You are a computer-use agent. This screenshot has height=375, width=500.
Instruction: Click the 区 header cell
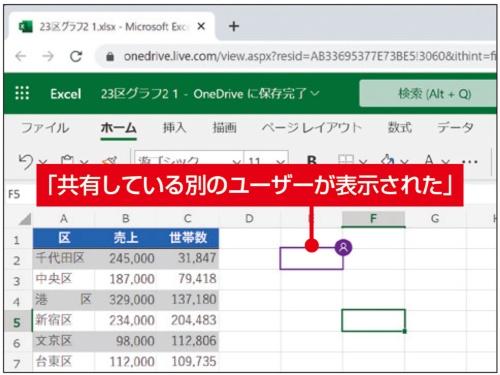click(64, 238)
